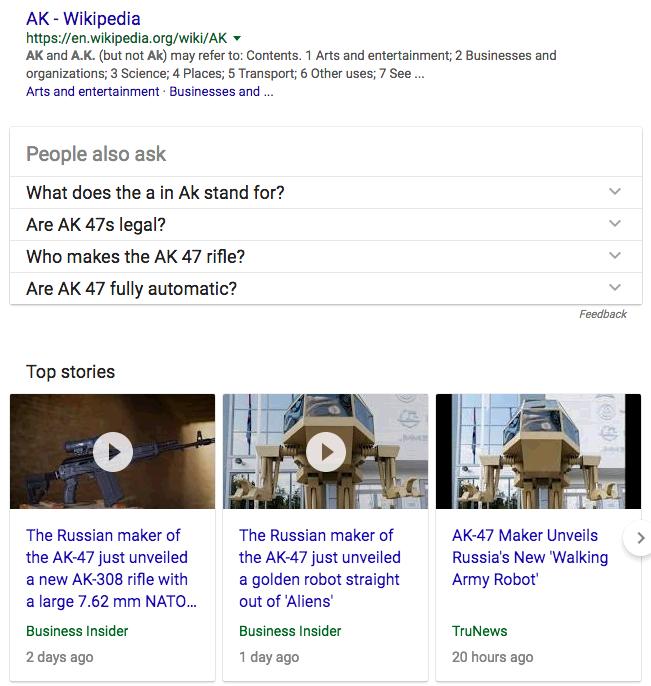
Task: Click the question text 'Who makes the AK 47 rifle?'
Action: pos(135,257)
